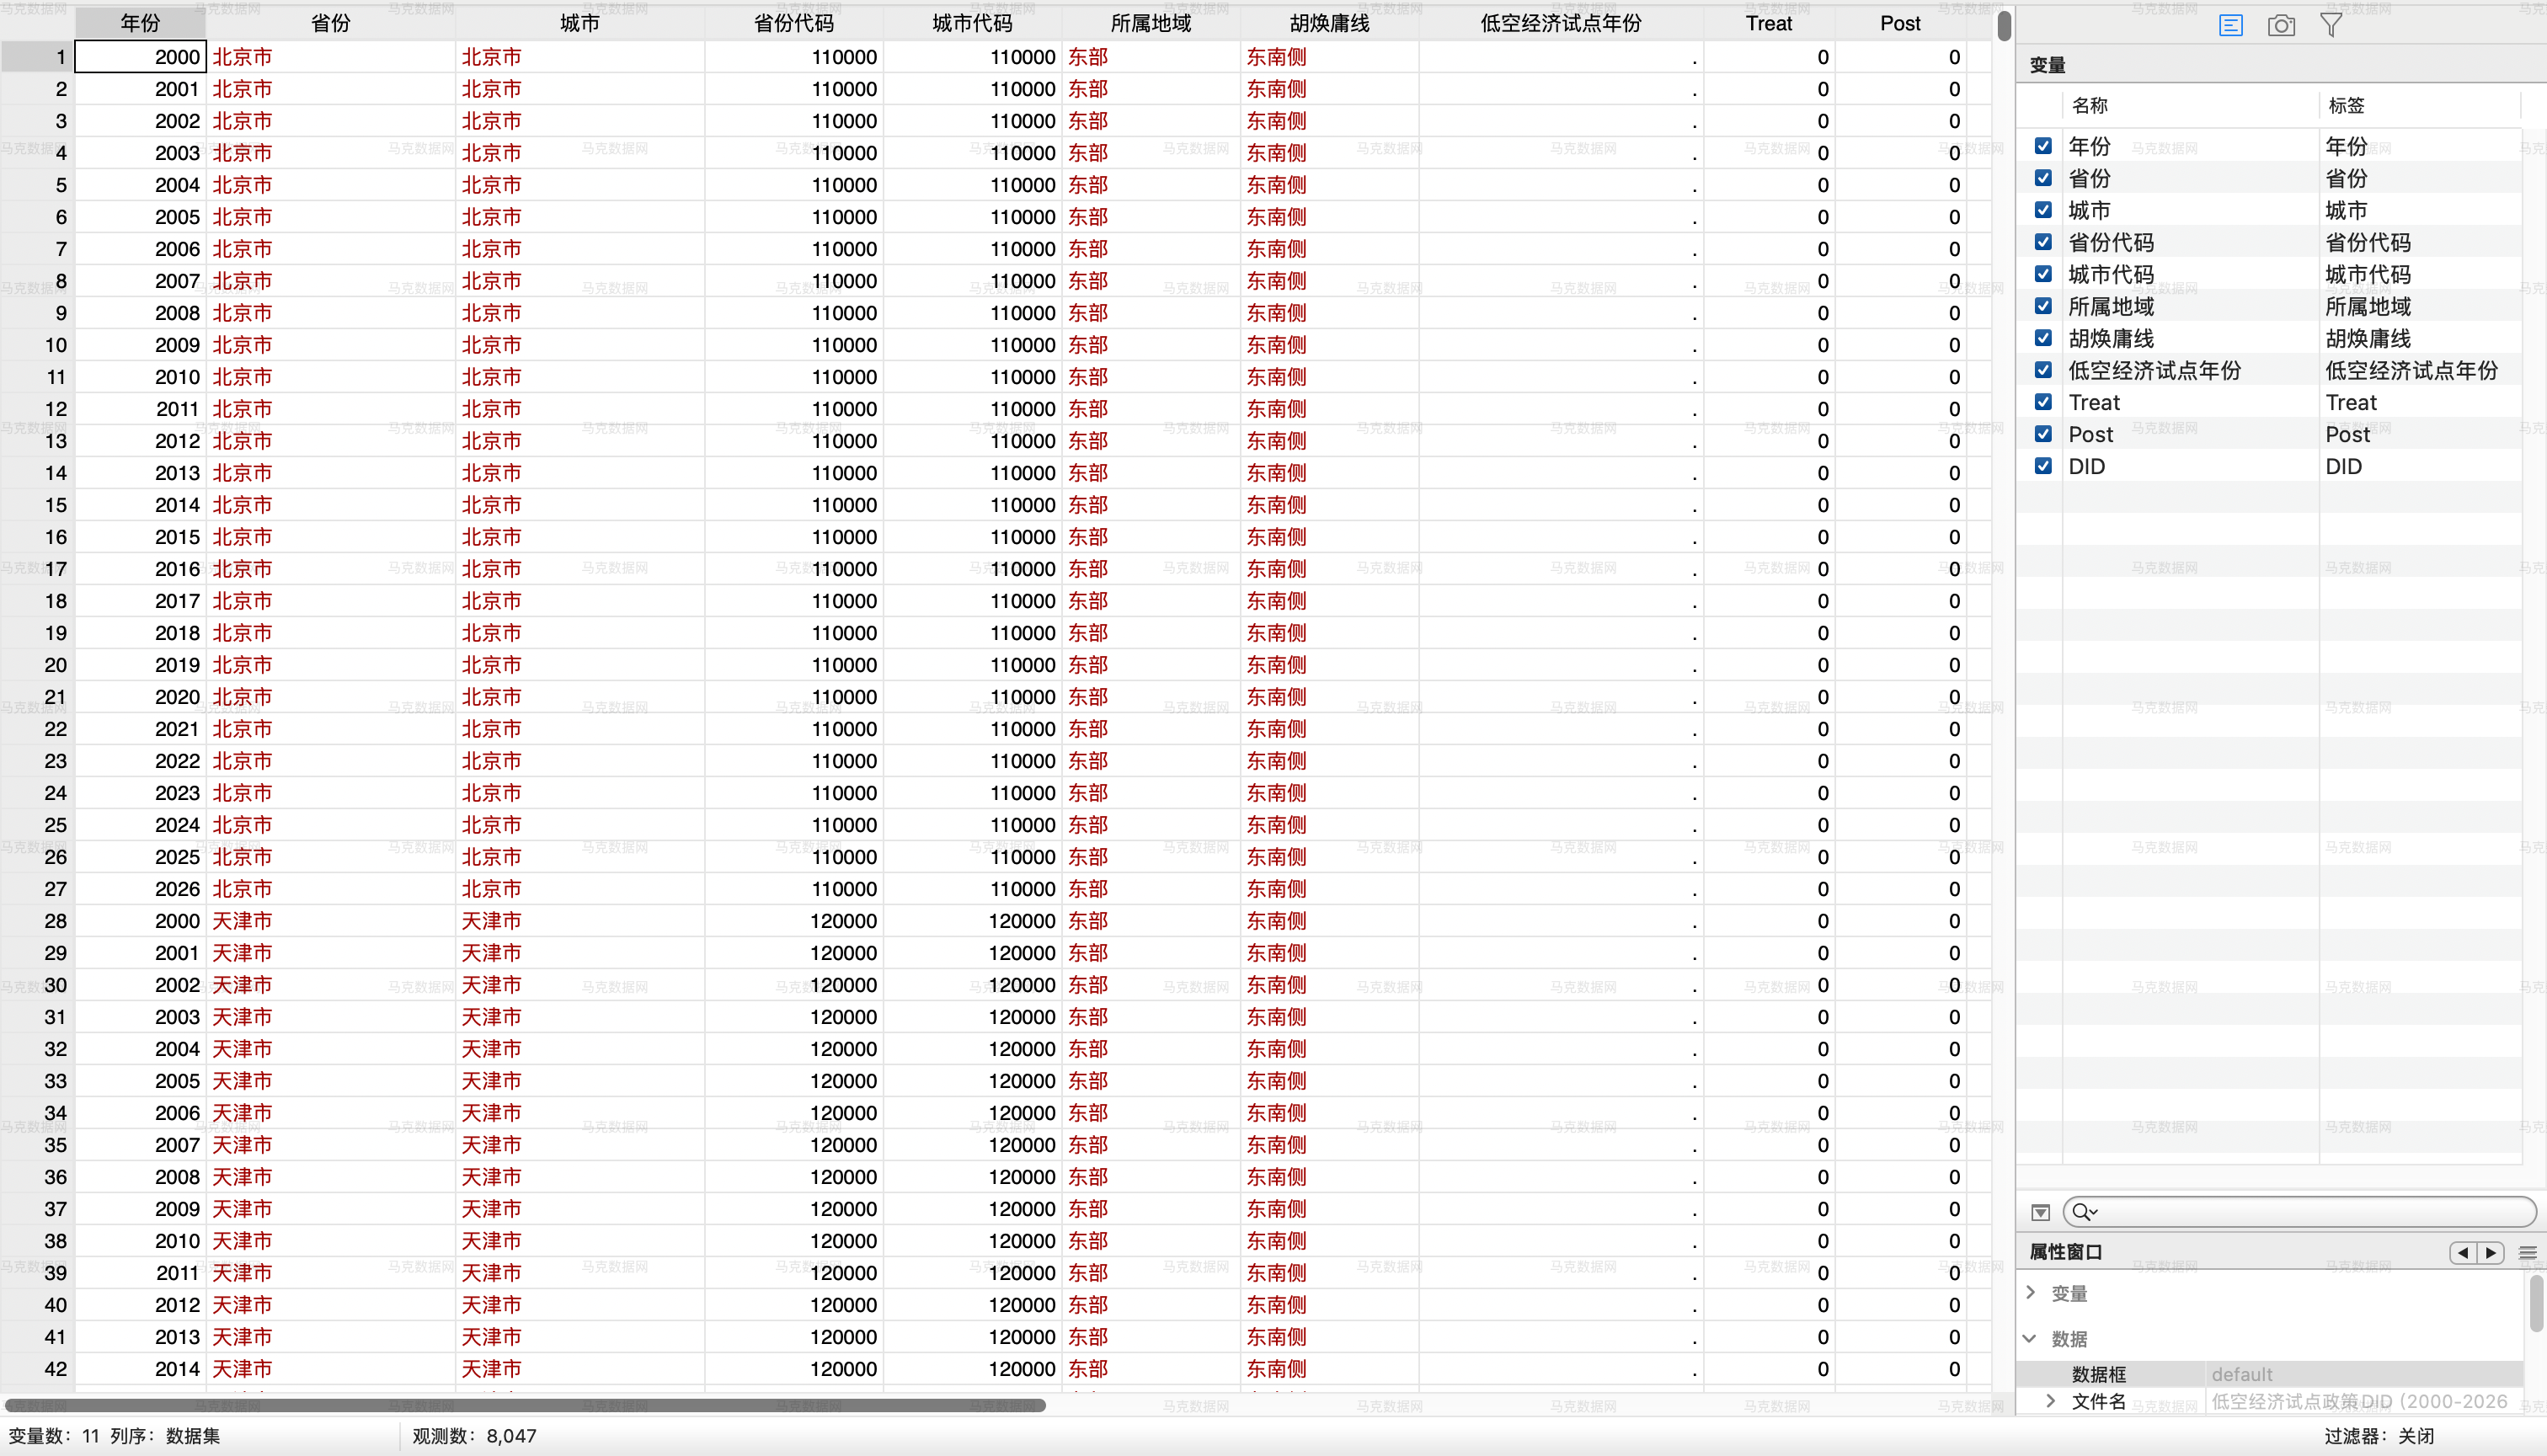Viewport: 2547px width, 1456px height.
Task: Go to previous variable in properties panel
Action: pyautogui.click(x=2463, y=1252)
